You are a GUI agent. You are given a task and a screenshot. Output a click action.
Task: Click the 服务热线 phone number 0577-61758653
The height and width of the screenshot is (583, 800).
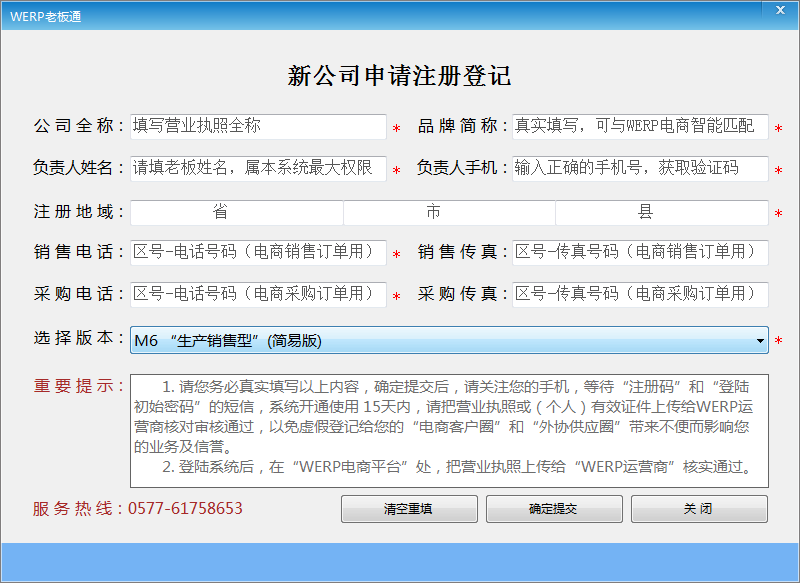(185, 509)
